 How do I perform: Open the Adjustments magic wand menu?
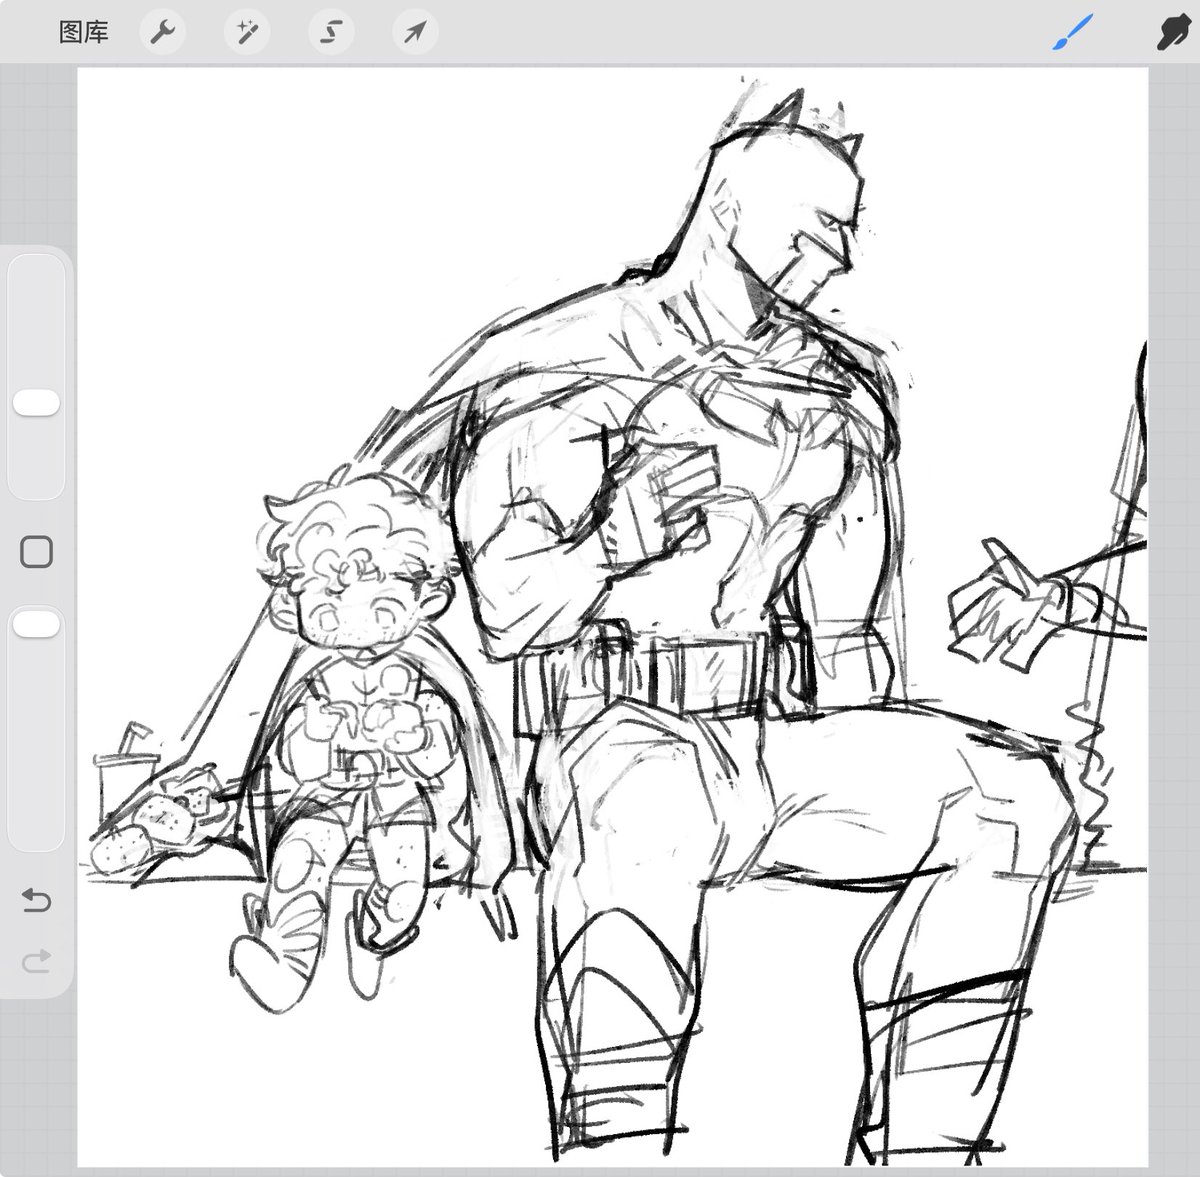click(x=246, y=33)
